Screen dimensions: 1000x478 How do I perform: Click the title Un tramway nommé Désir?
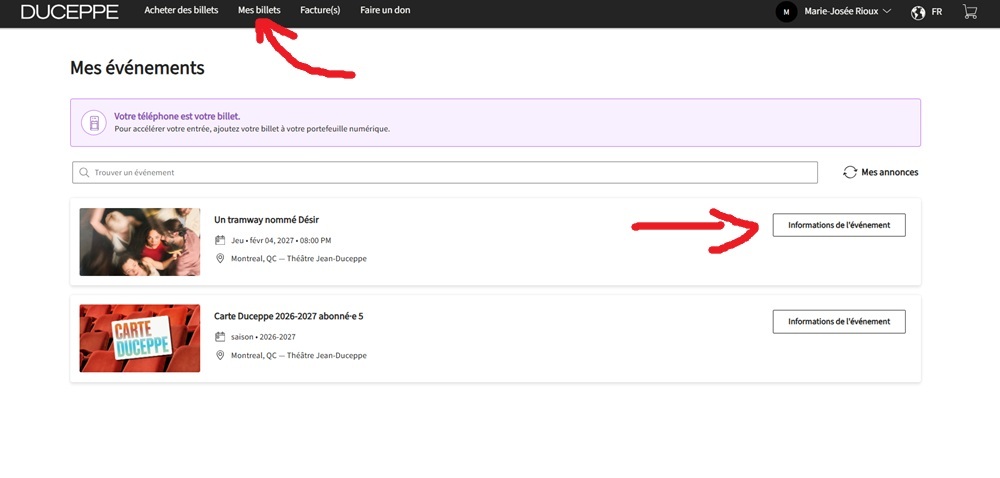267,220
